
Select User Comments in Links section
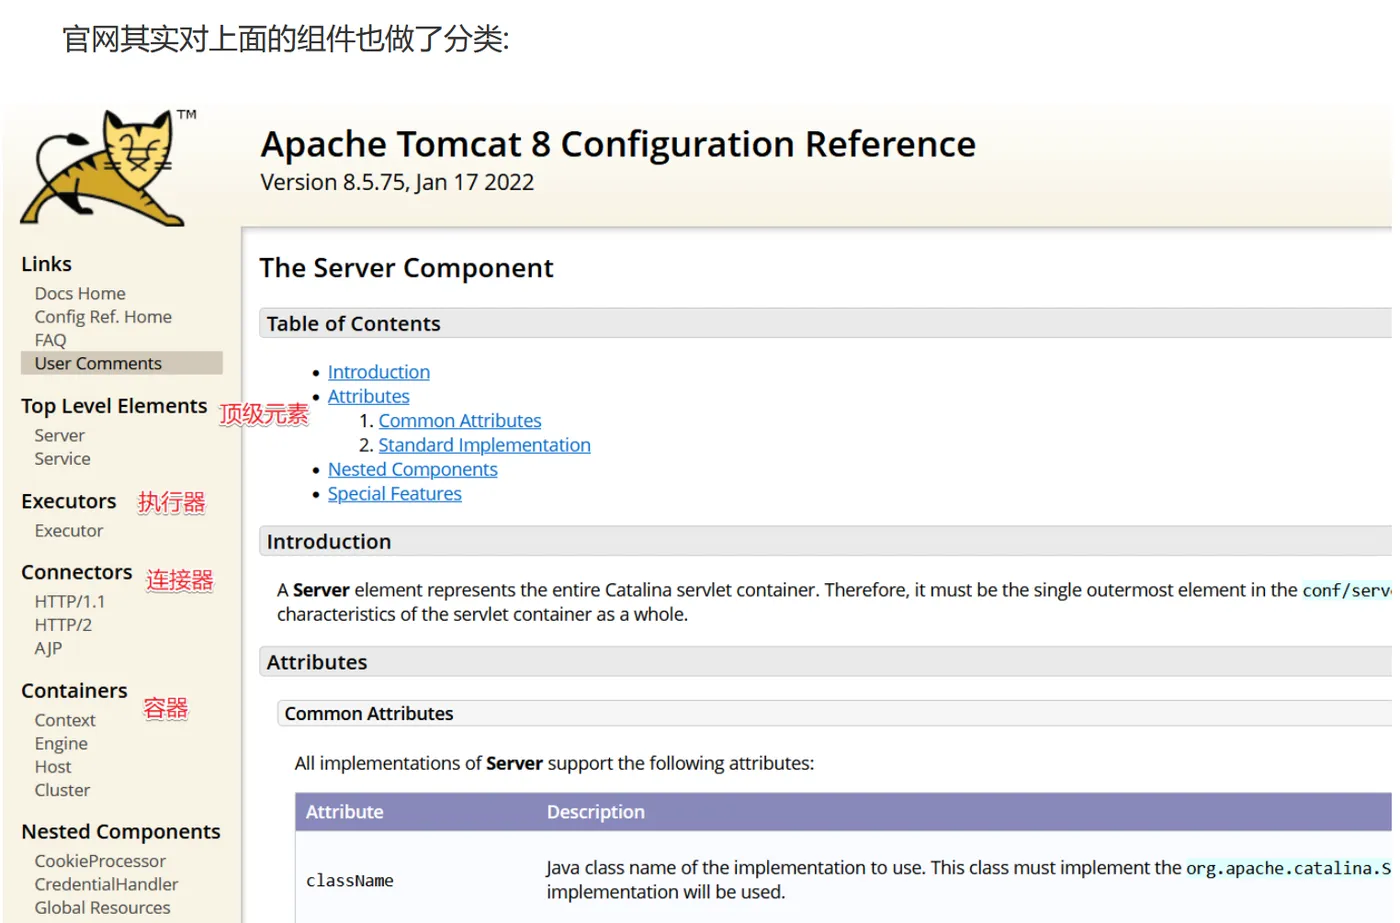[98, 363]
